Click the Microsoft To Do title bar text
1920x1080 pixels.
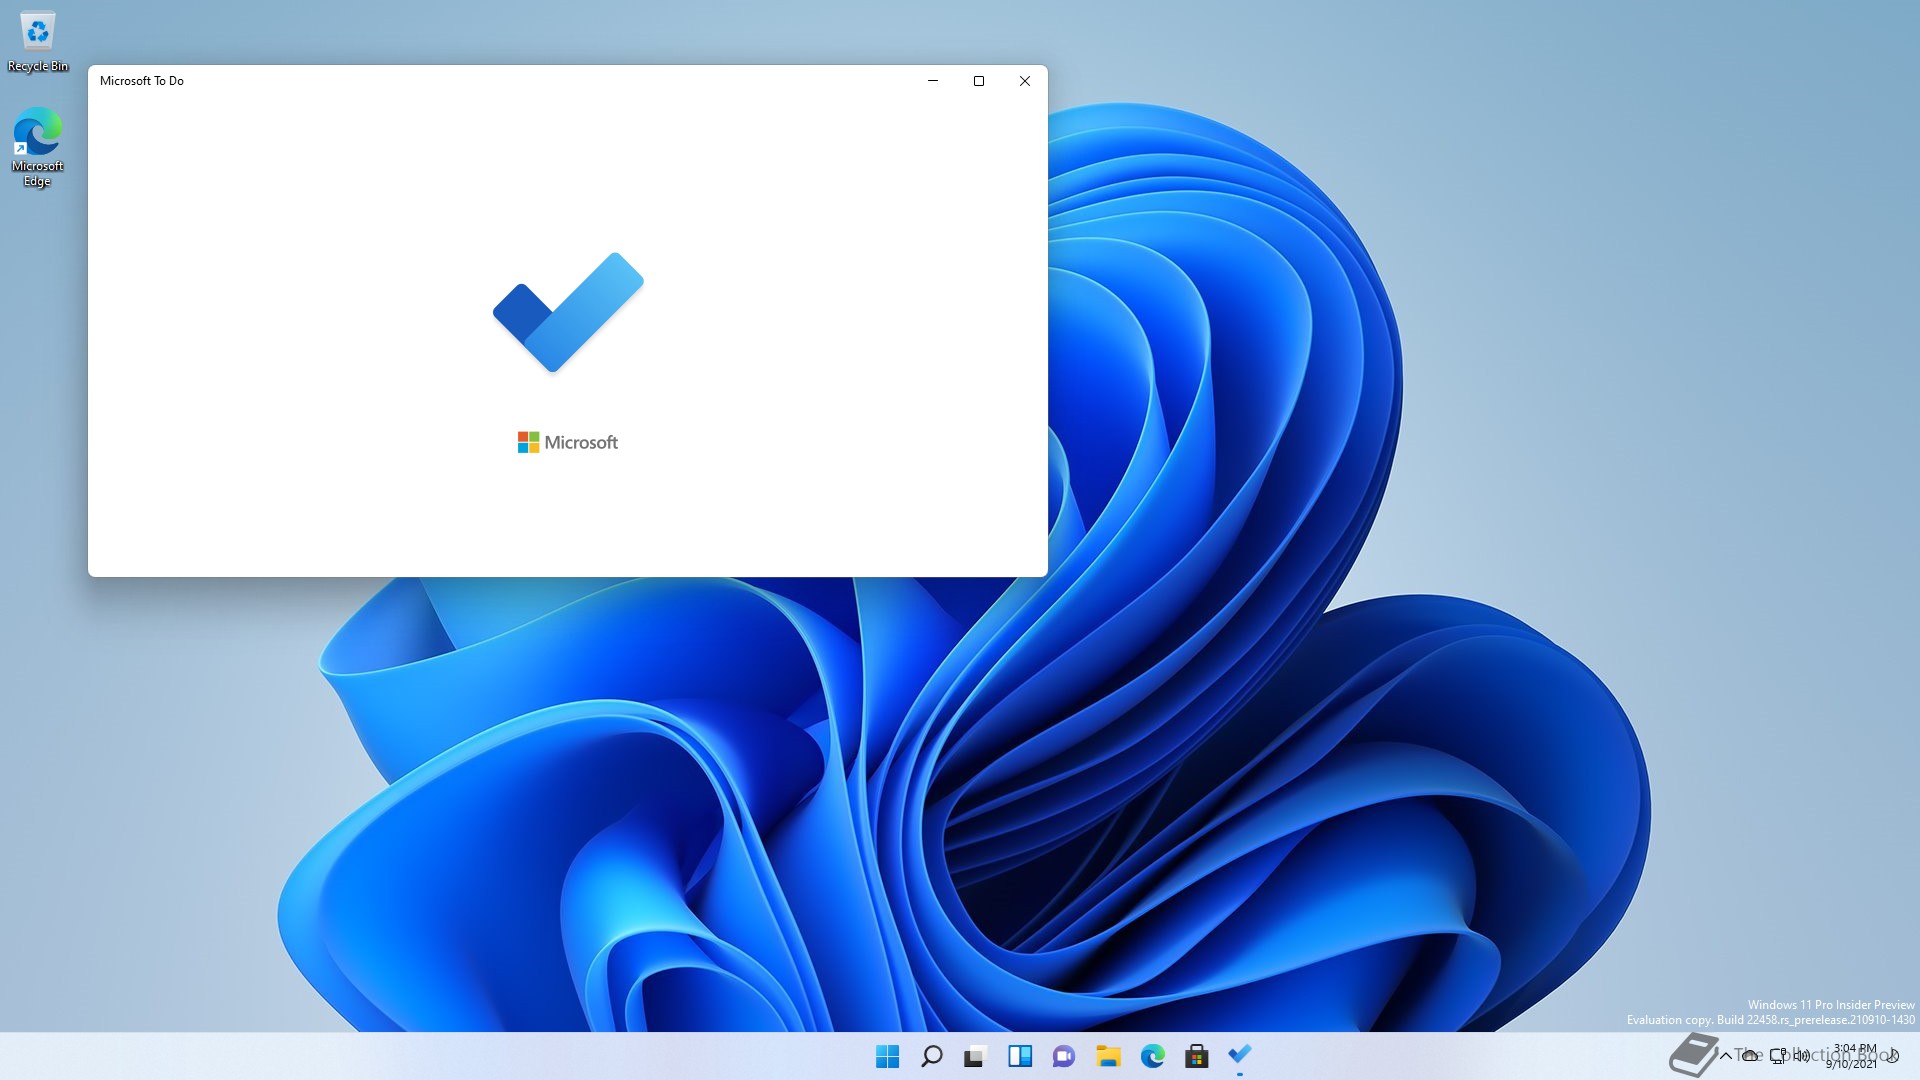[x=142, y=81]
